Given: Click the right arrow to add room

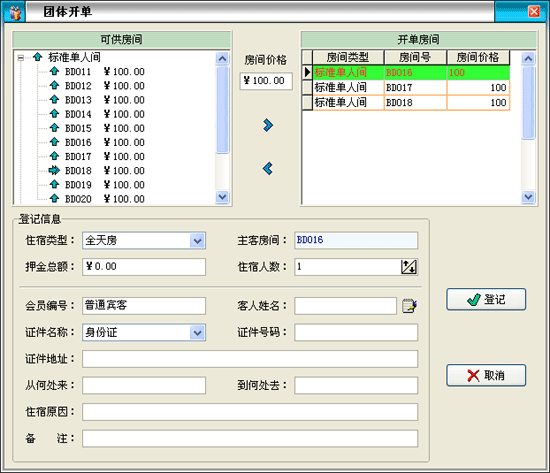Looking at the screenshot, I should point(268,125).
